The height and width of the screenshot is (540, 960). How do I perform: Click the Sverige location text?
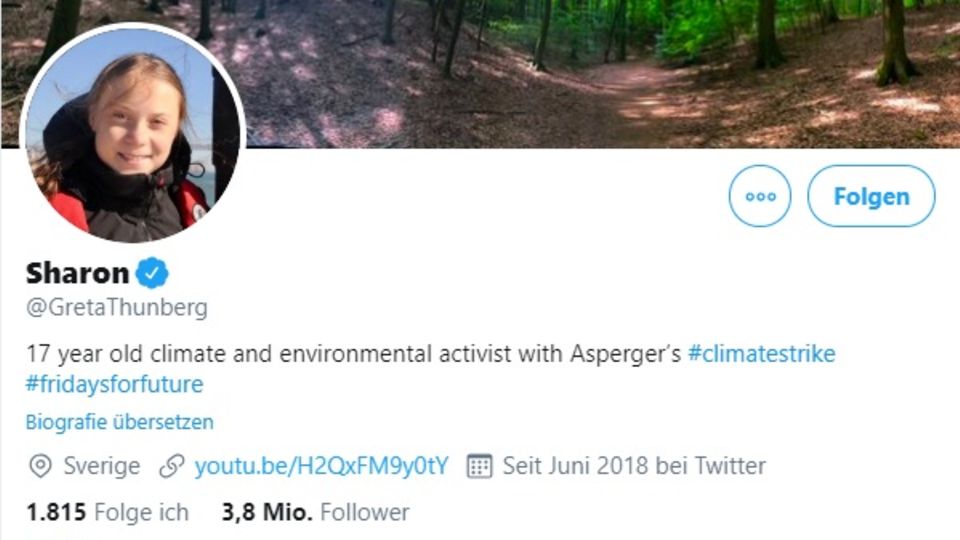pyautogui.click(x=101, y=466)
